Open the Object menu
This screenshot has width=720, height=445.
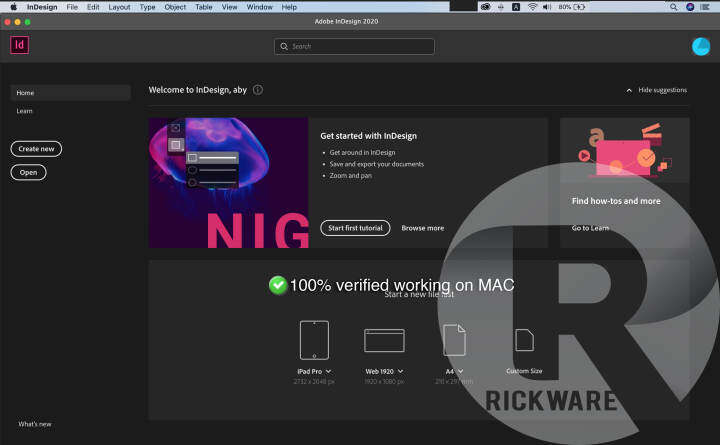coord(175,7)
